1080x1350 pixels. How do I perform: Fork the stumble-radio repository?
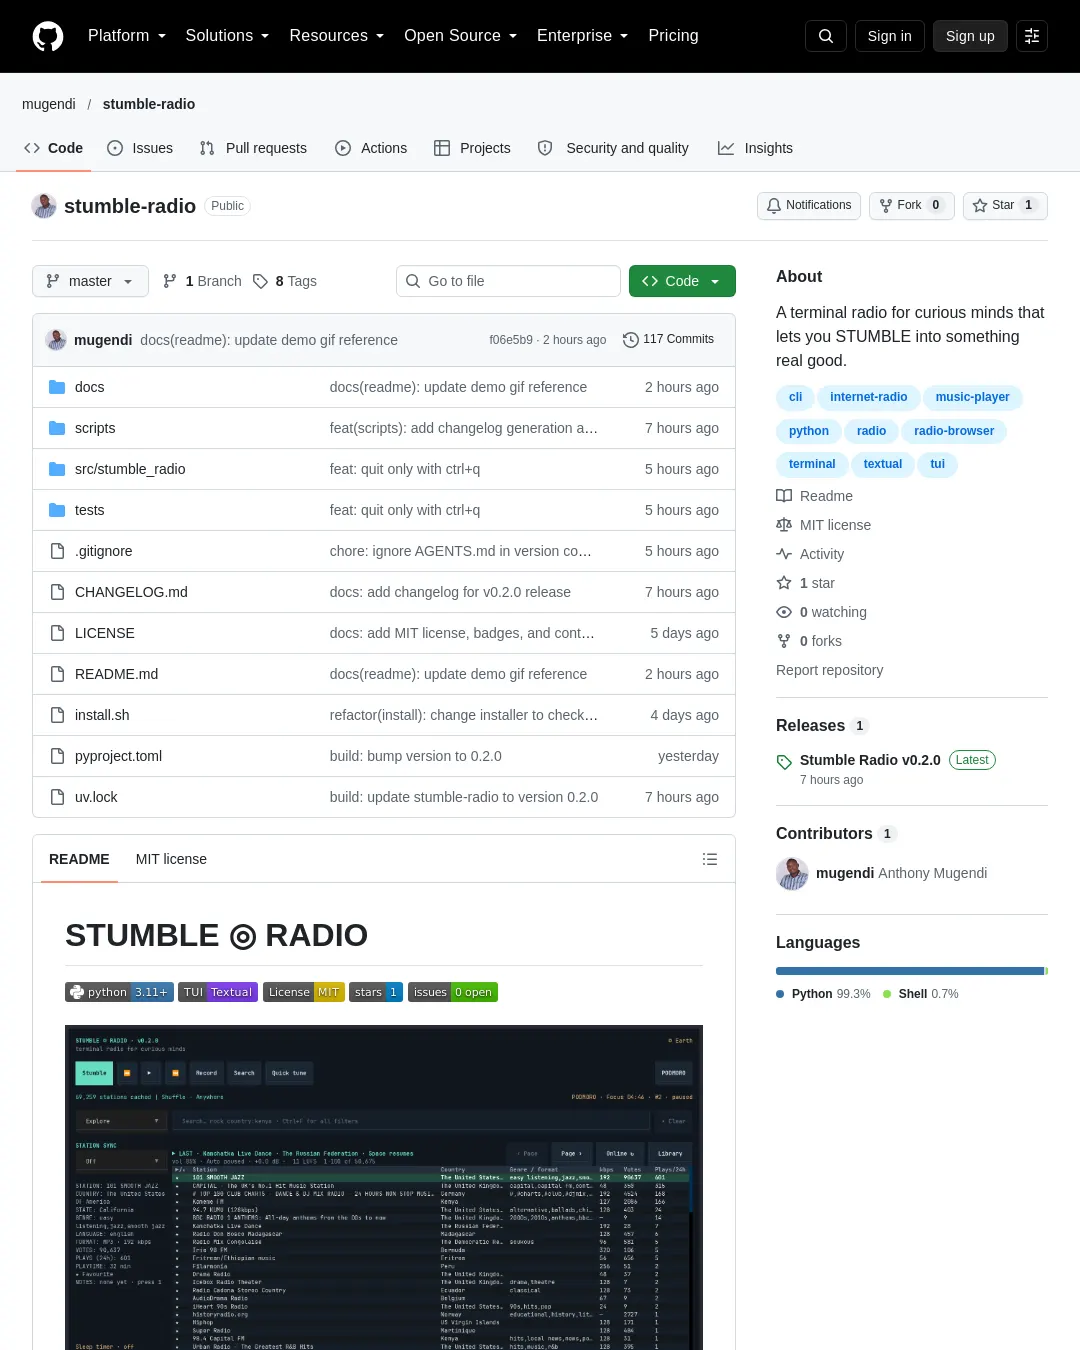pyautogui.click(x=911, y=205)
